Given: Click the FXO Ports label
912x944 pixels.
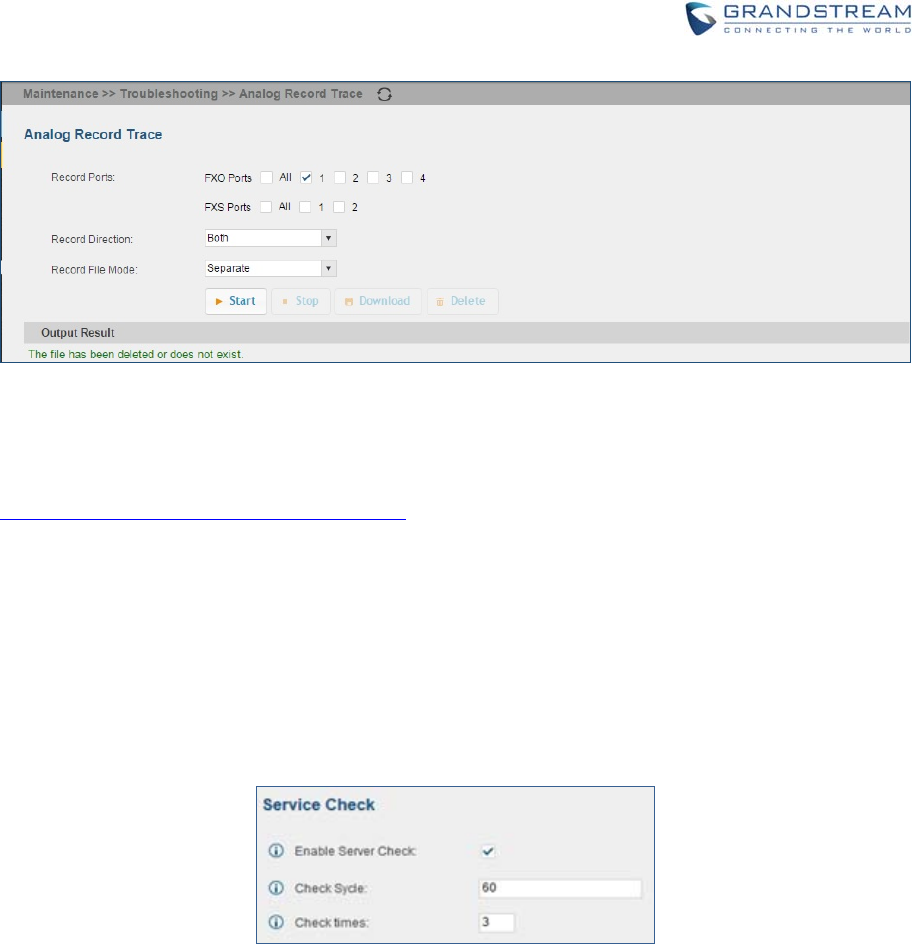Looking at the screenshot, I should click(x=228, y=178).
